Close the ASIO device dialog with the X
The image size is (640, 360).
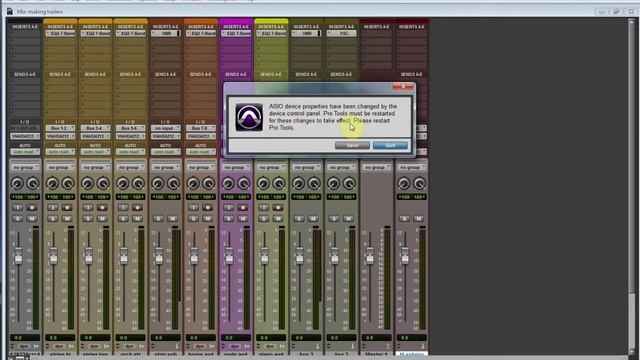click(x=403, y=86)
